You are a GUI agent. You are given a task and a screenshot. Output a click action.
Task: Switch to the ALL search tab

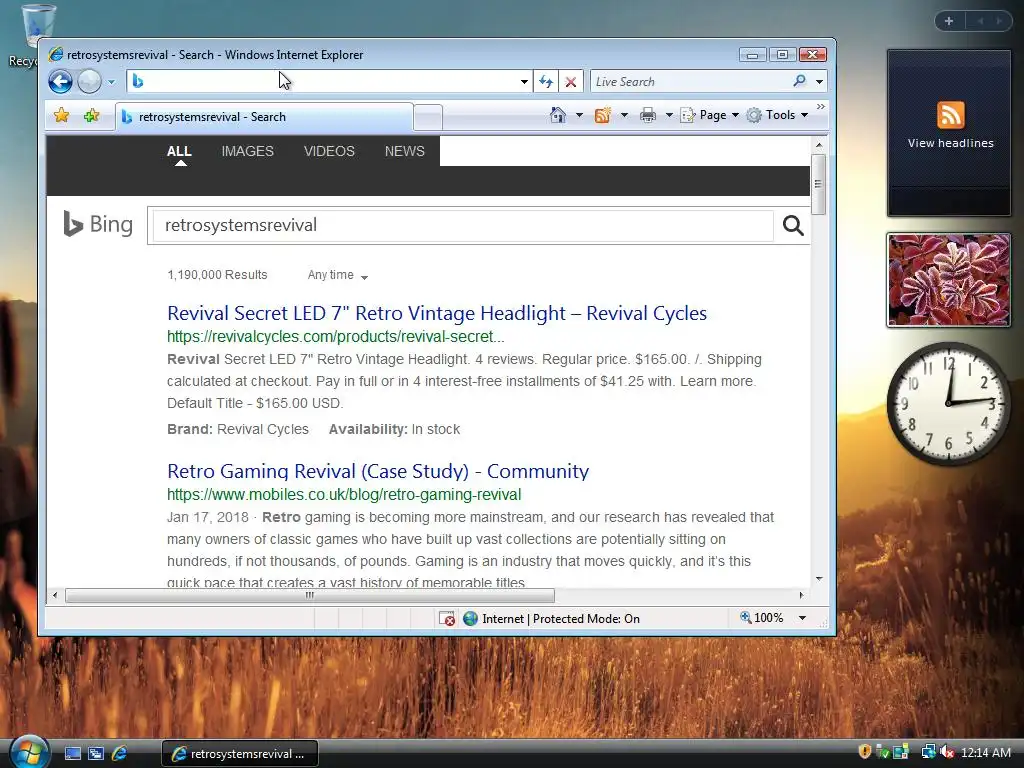[x=179, y=152]
